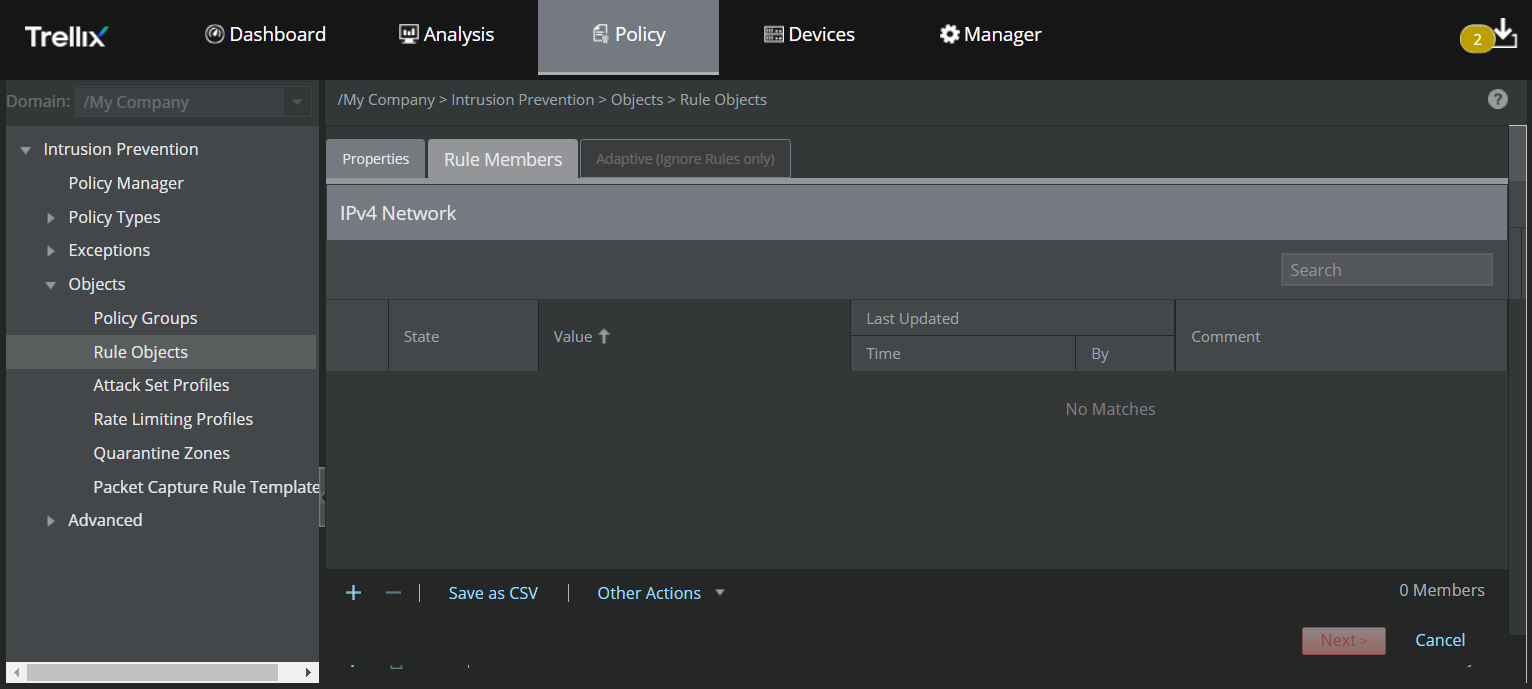The width and height of the screenshot is (1532, 689).
Task: Select Rule Objects in the tree
Action: (x=140, y=352)
